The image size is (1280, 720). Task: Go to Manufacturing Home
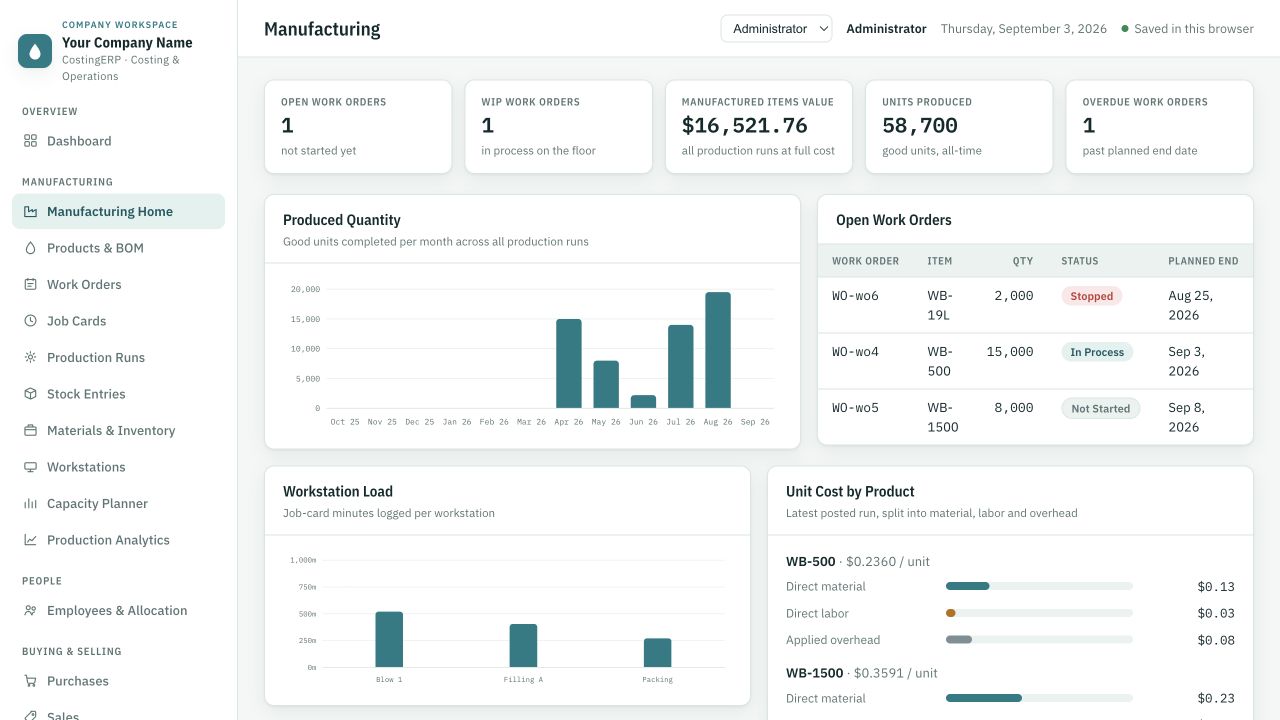click(x=118, y=212)
